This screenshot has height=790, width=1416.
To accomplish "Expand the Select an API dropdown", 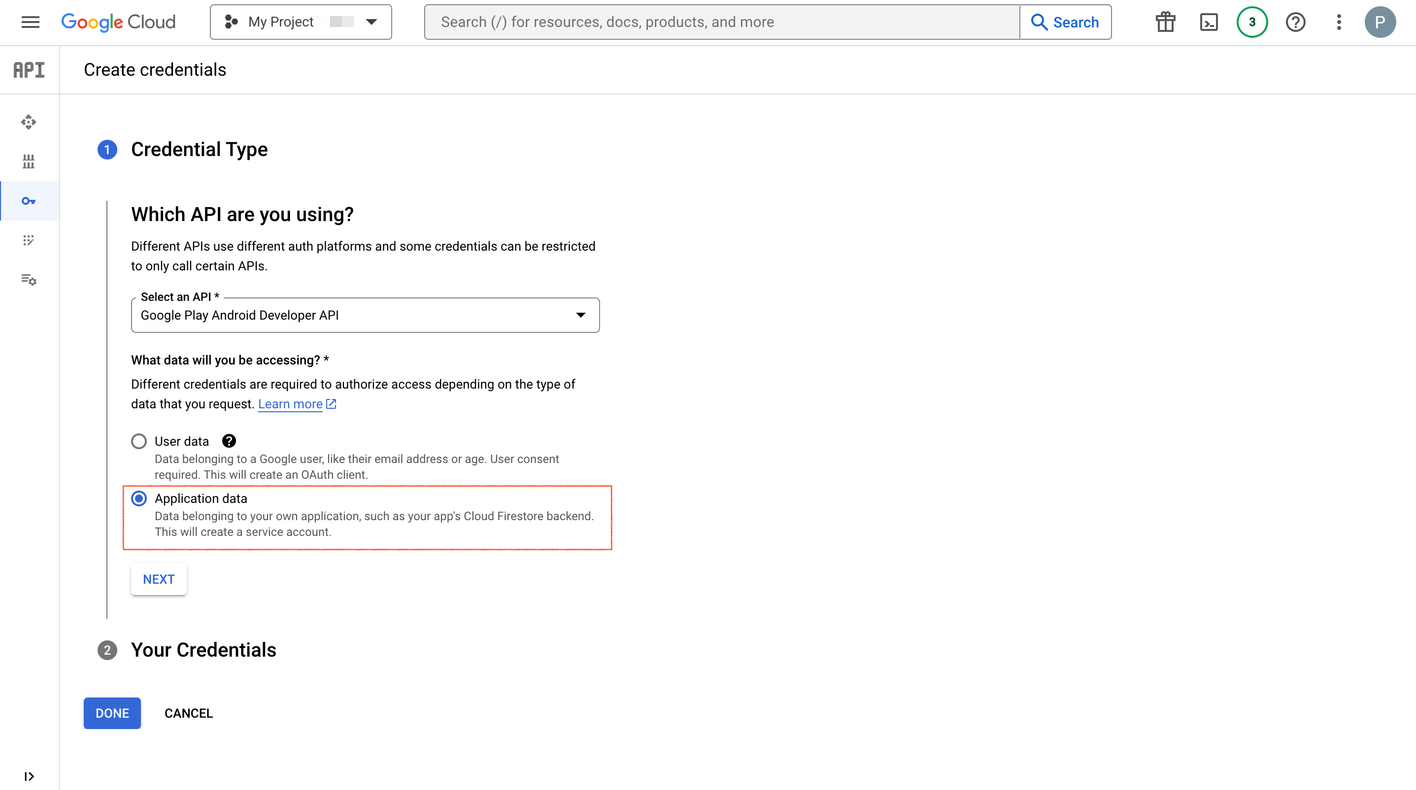I will 365,315.
